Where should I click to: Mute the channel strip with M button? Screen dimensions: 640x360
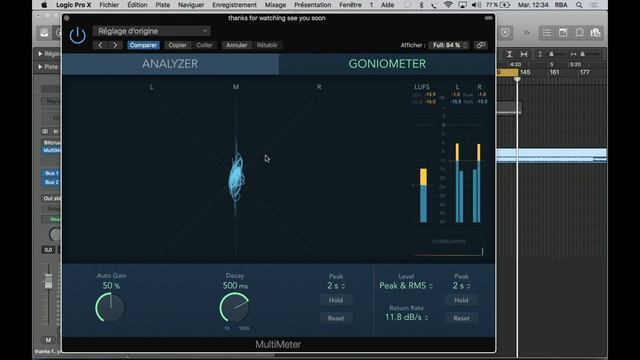(48, 340)
